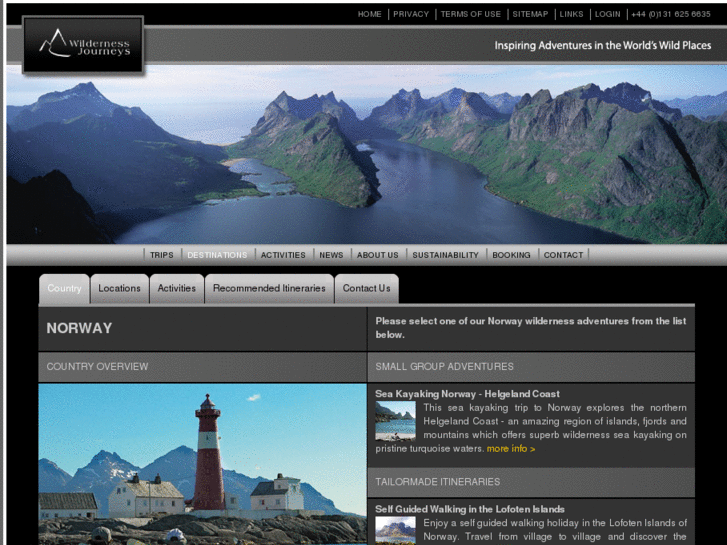The height and width of the screenshot is (545, 727).
Task: Switch to the Locations tab
Action: (x=120, y=289)
